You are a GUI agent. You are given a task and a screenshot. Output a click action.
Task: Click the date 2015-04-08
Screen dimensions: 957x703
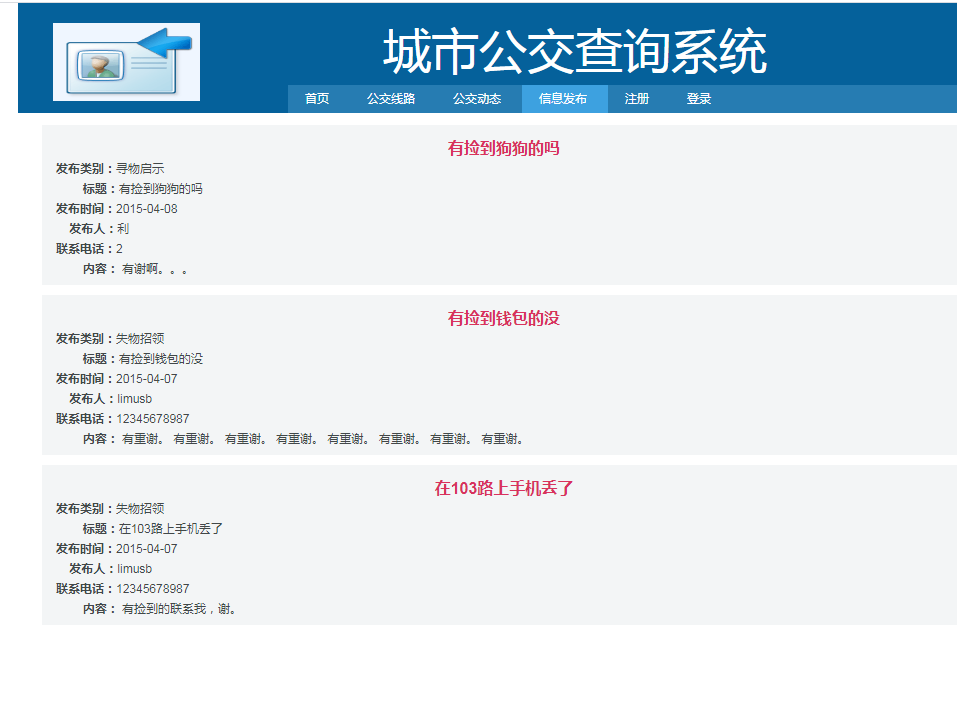(147, 209)
